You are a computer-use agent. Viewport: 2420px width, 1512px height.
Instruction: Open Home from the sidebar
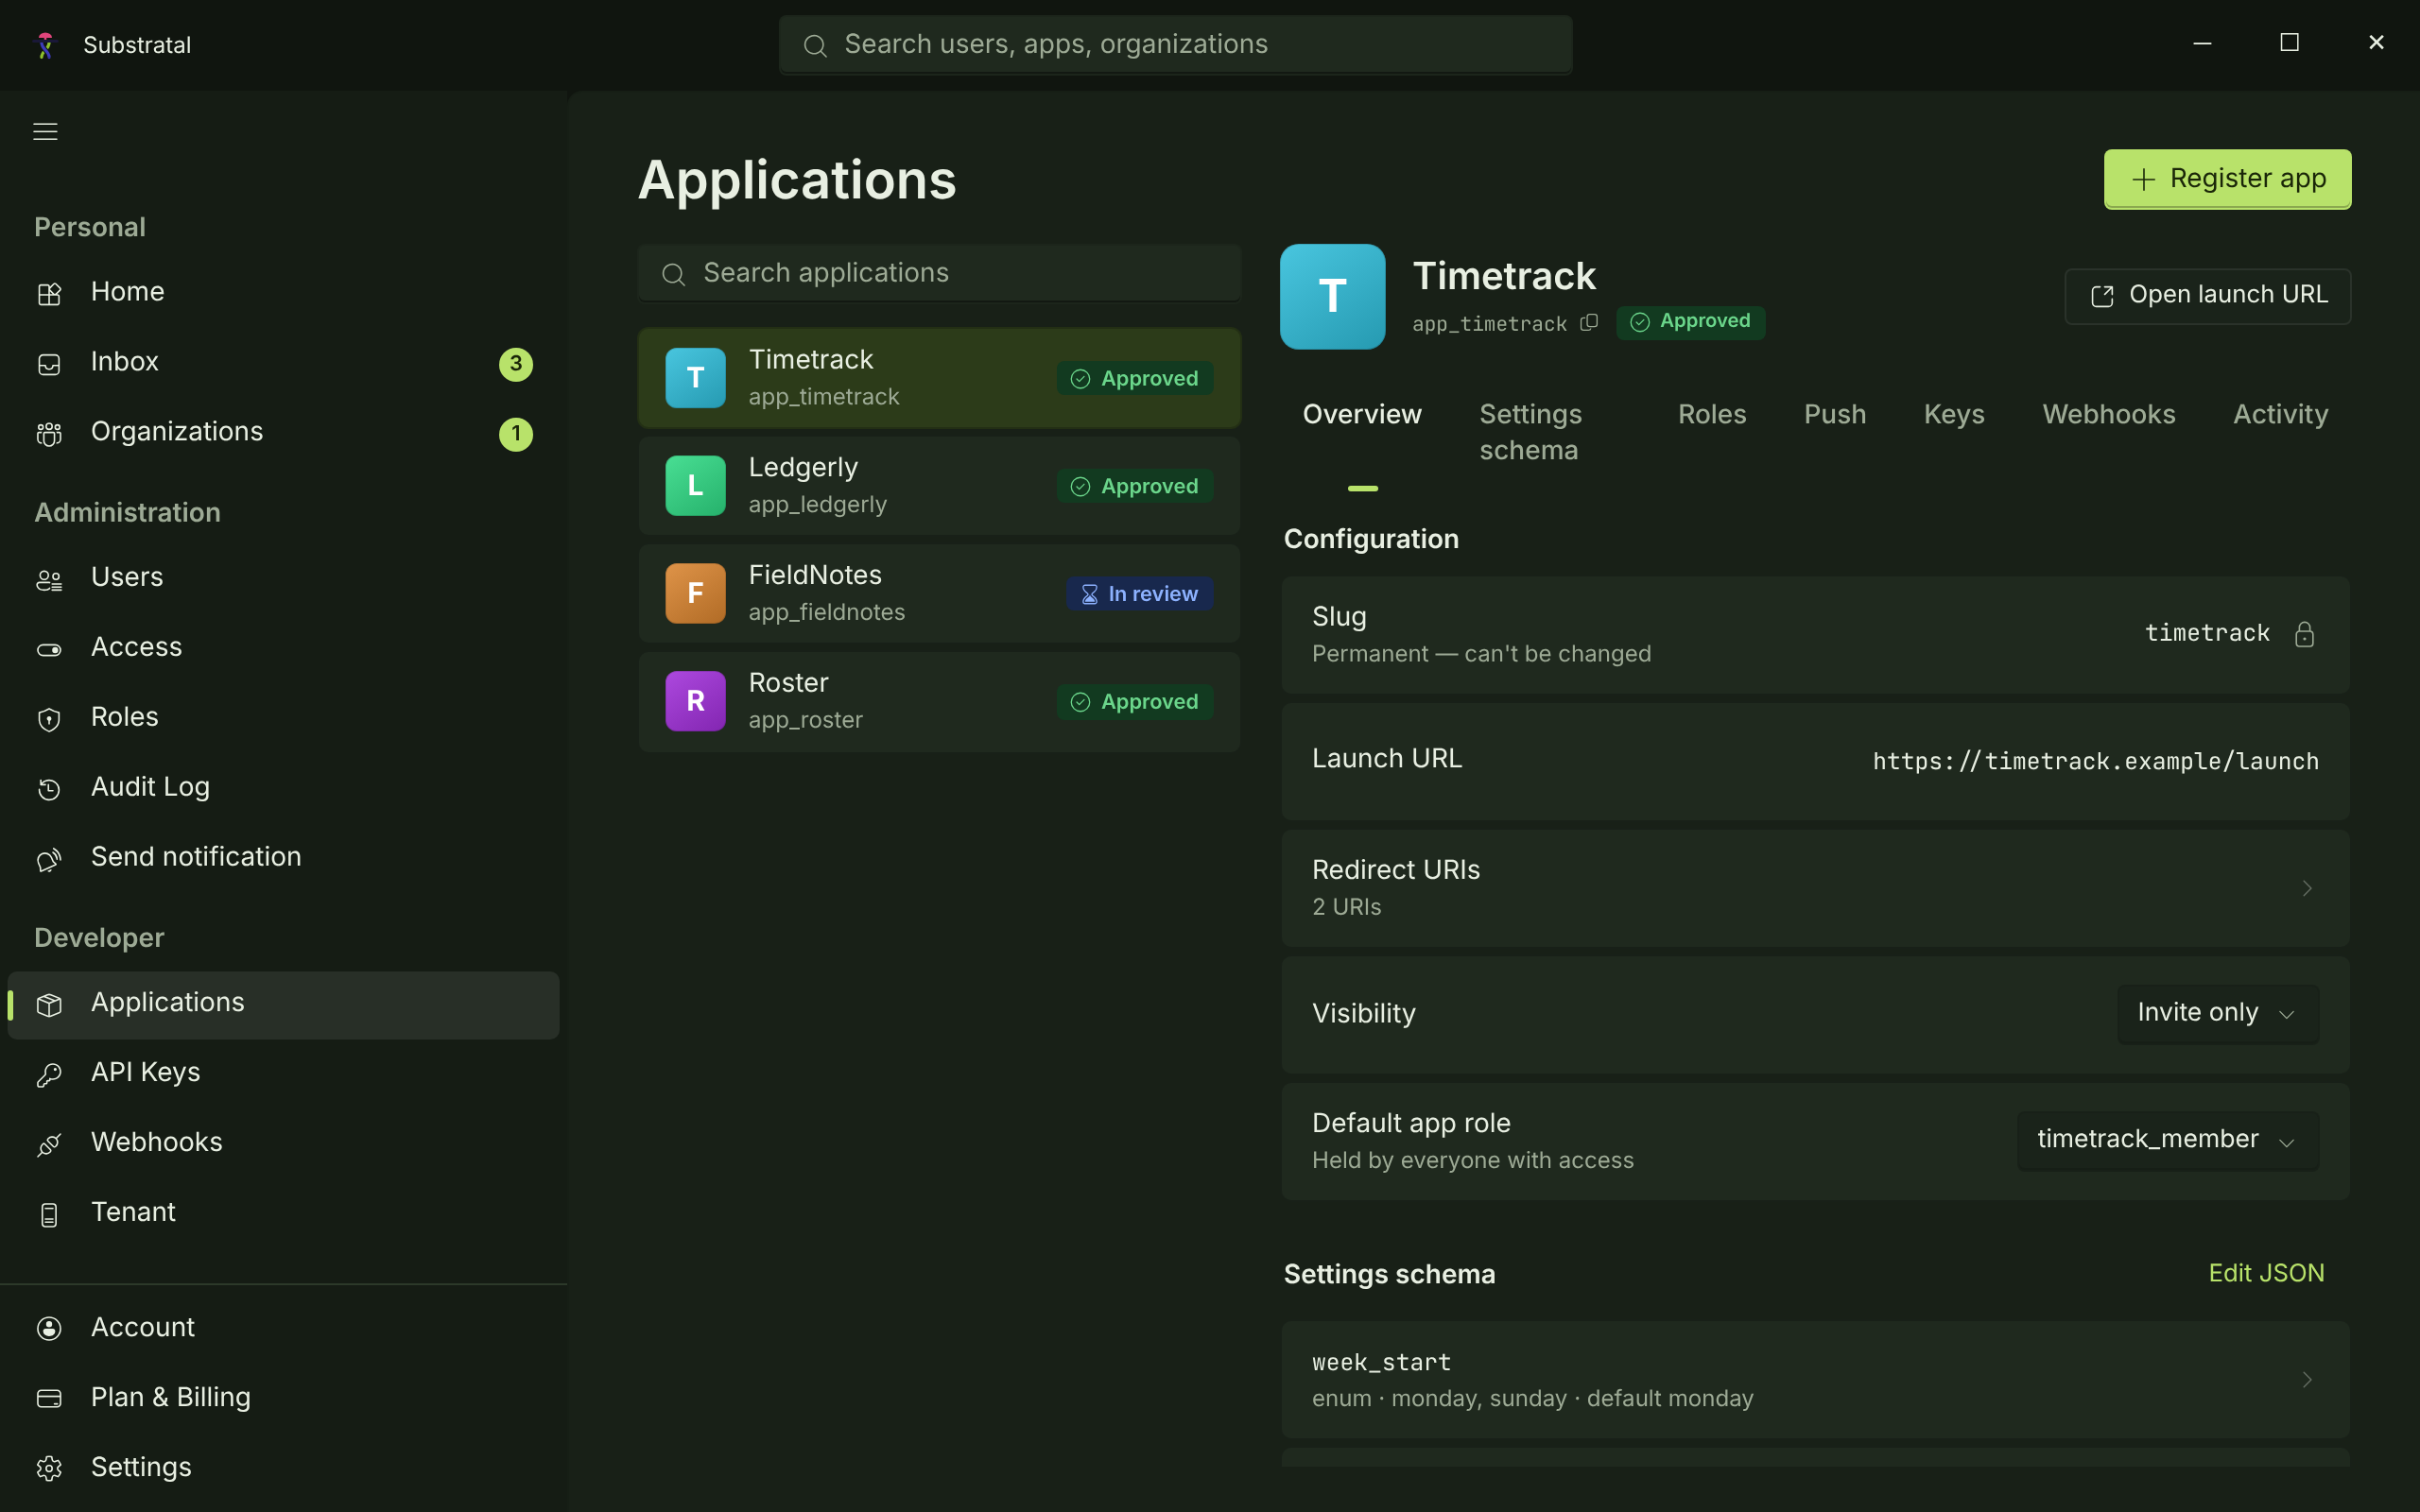[283, 292]
